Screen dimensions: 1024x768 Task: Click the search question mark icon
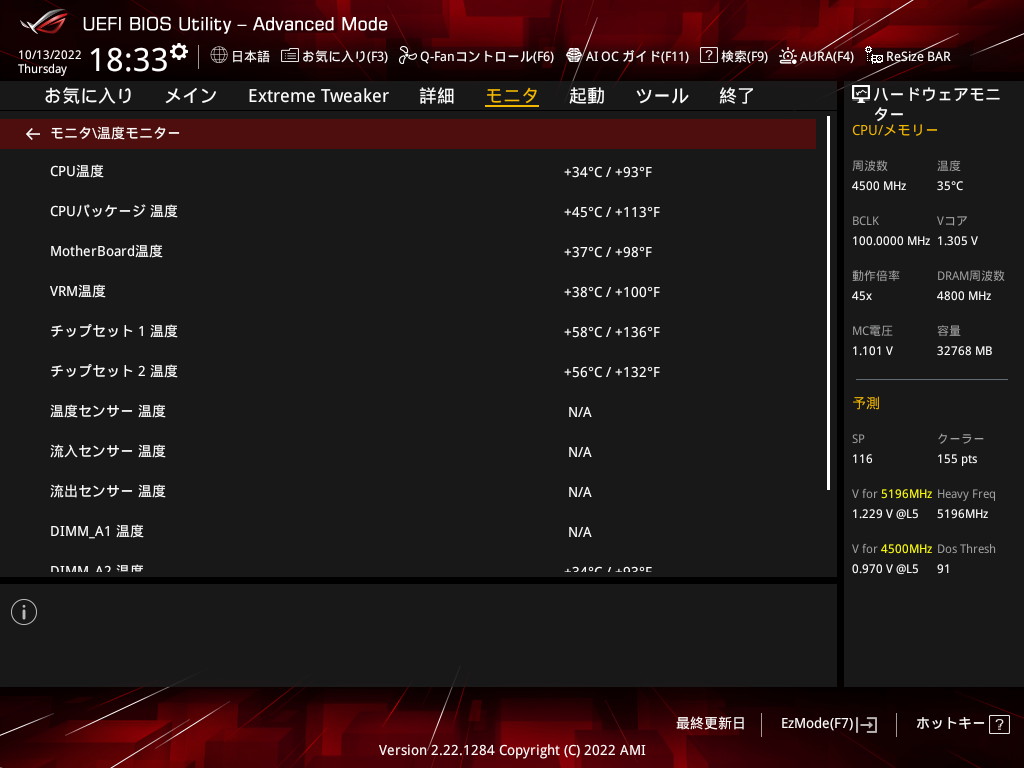point(709,56)
